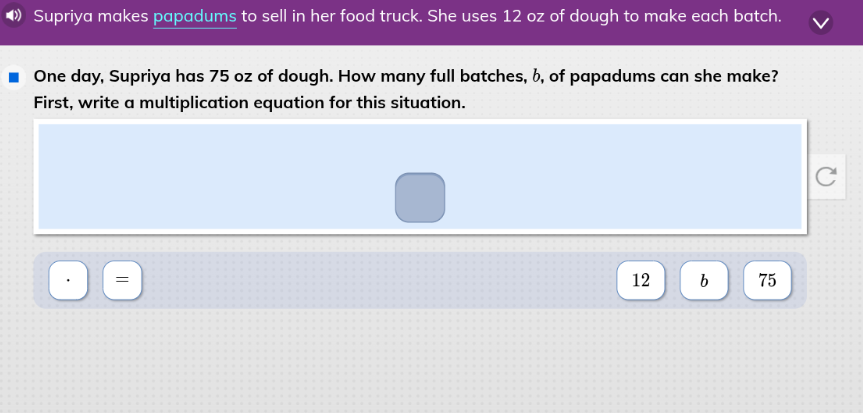Click the italic b in the question
This screenshot has height=413, width=863.
click(x=536, y=77)
